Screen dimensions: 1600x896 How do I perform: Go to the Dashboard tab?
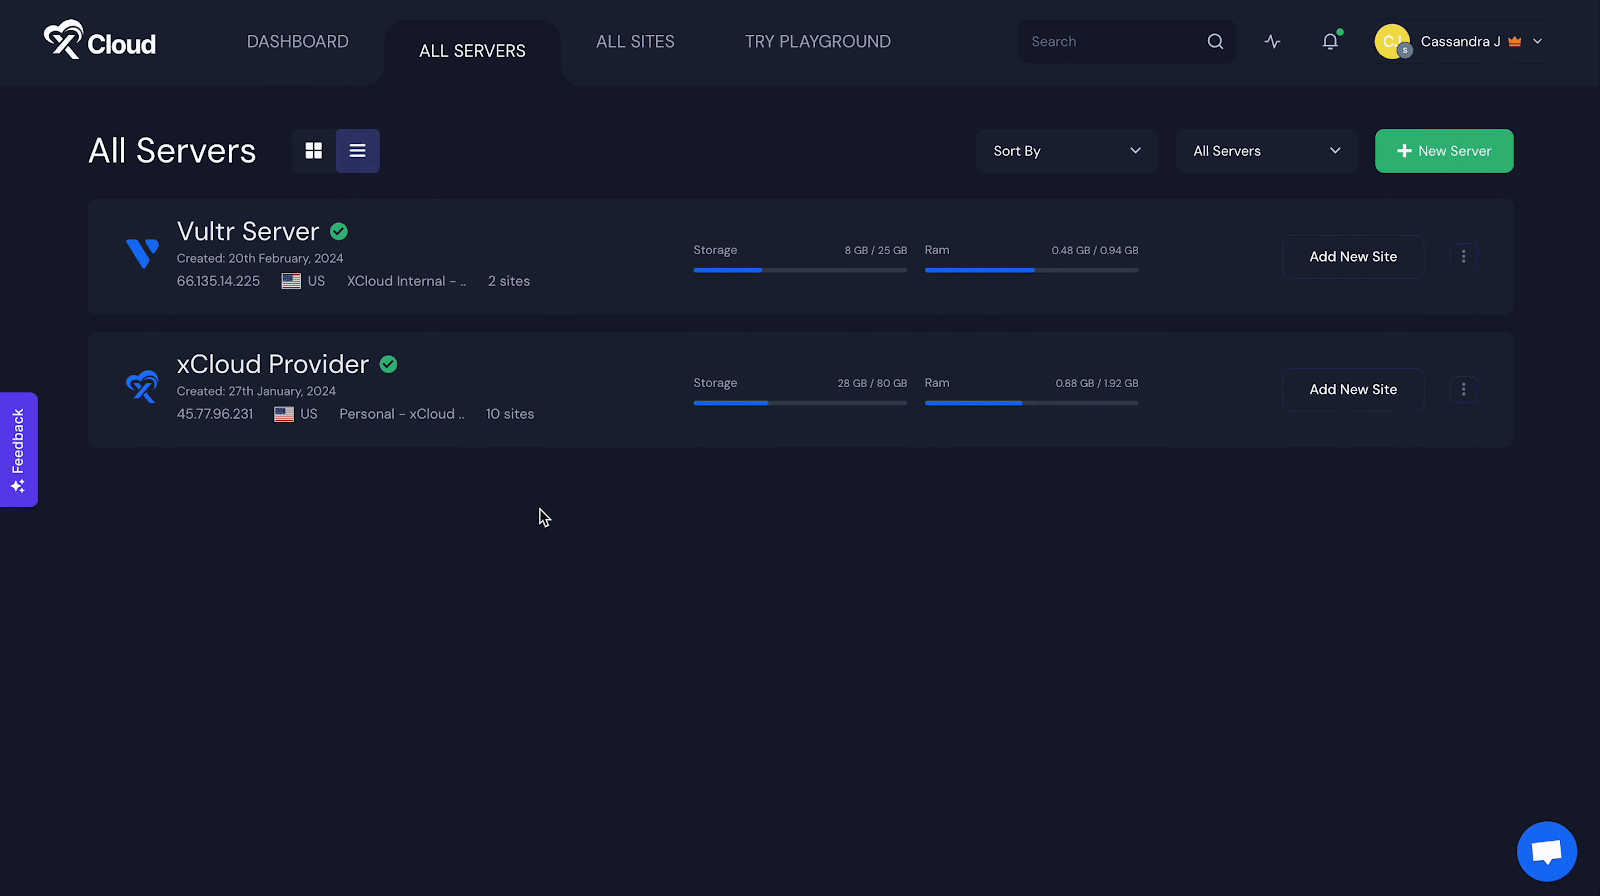coord(298,42)
